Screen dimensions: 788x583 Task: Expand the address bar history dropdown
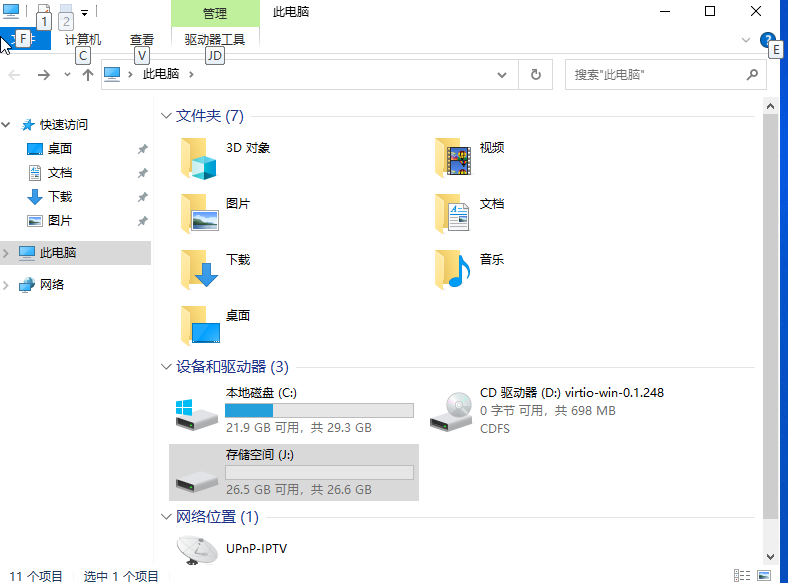[x=513, y=75]
